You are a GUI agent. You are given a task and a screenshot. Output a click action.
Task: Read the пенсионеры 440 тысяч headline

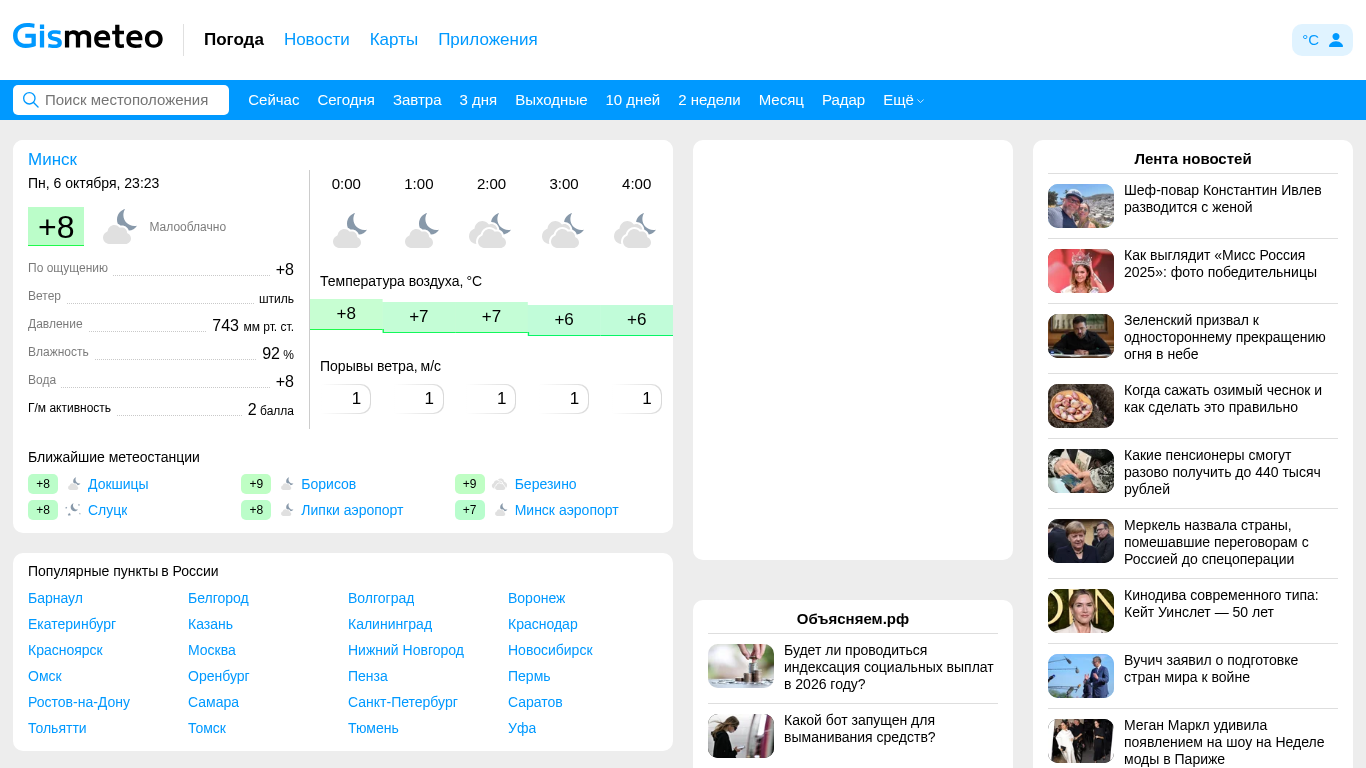(1222, 472)
